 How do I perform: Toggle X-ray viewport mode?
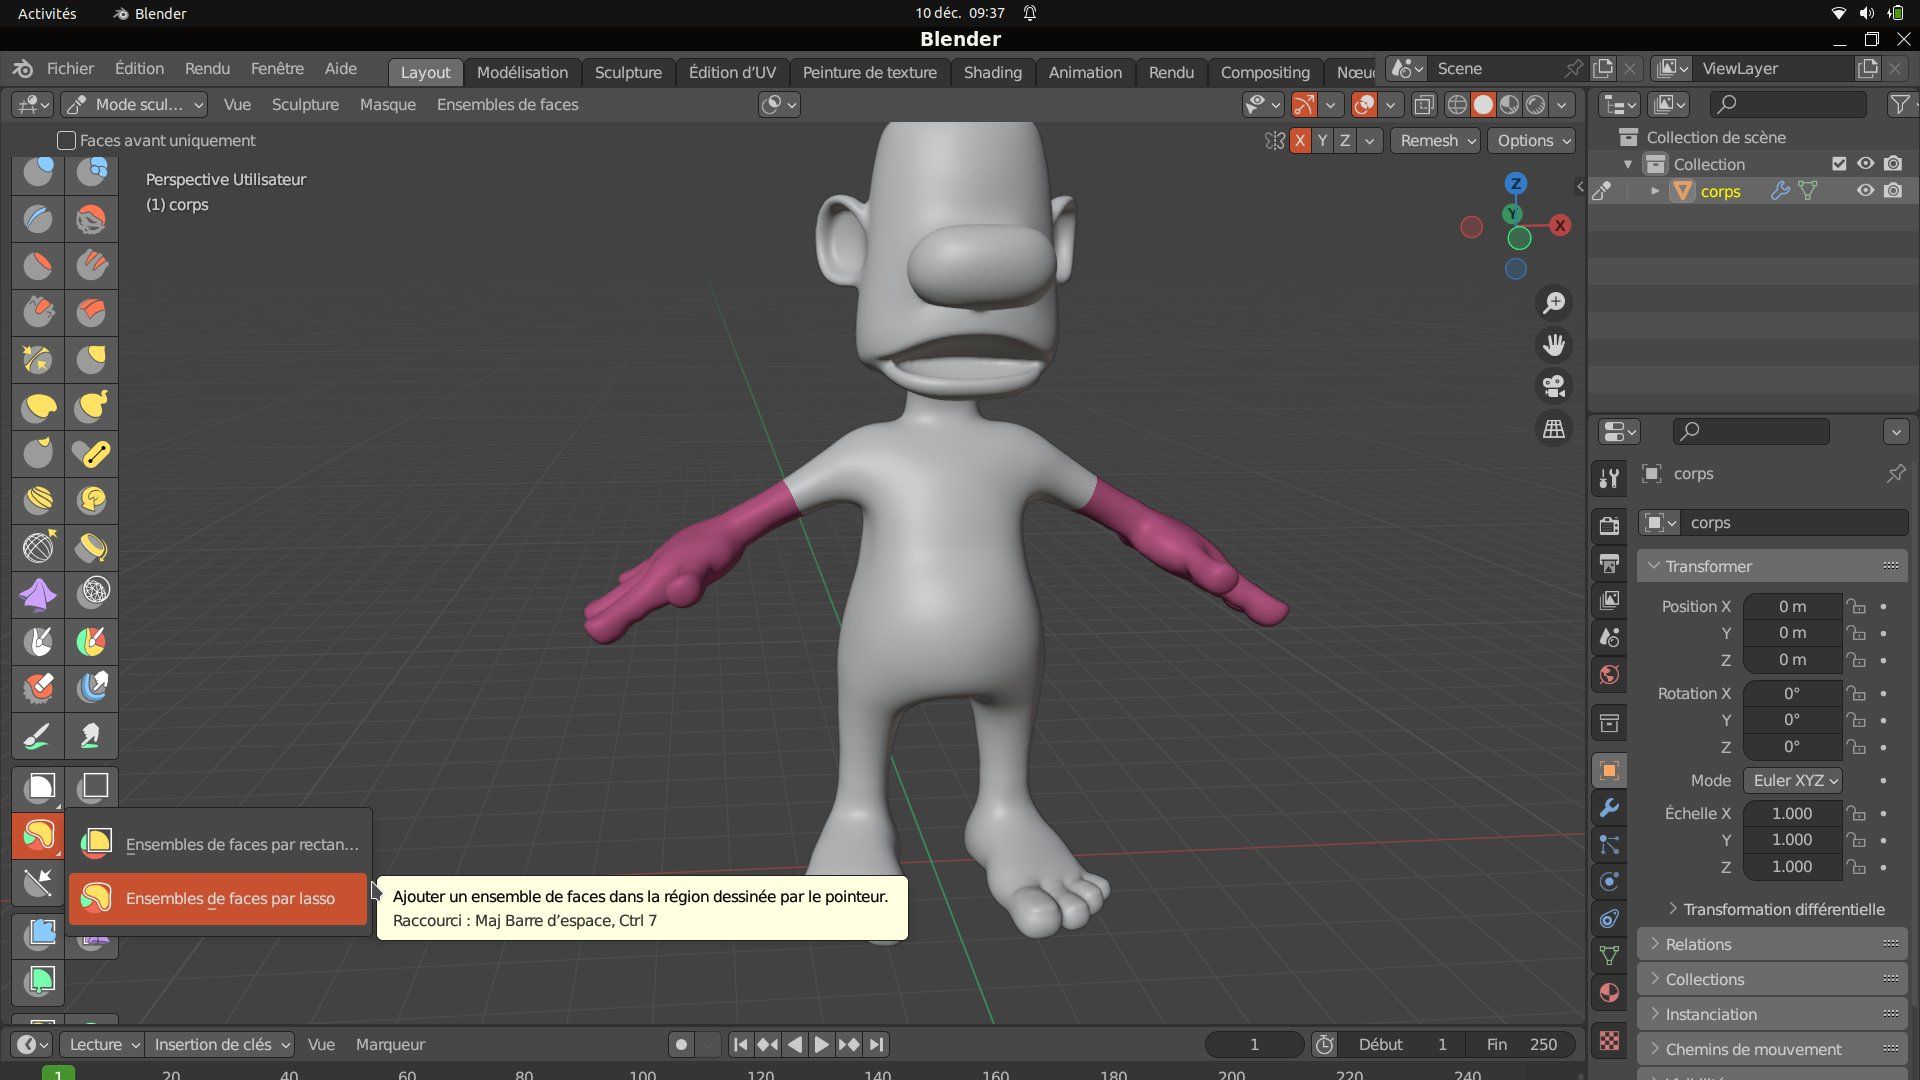1424,104
